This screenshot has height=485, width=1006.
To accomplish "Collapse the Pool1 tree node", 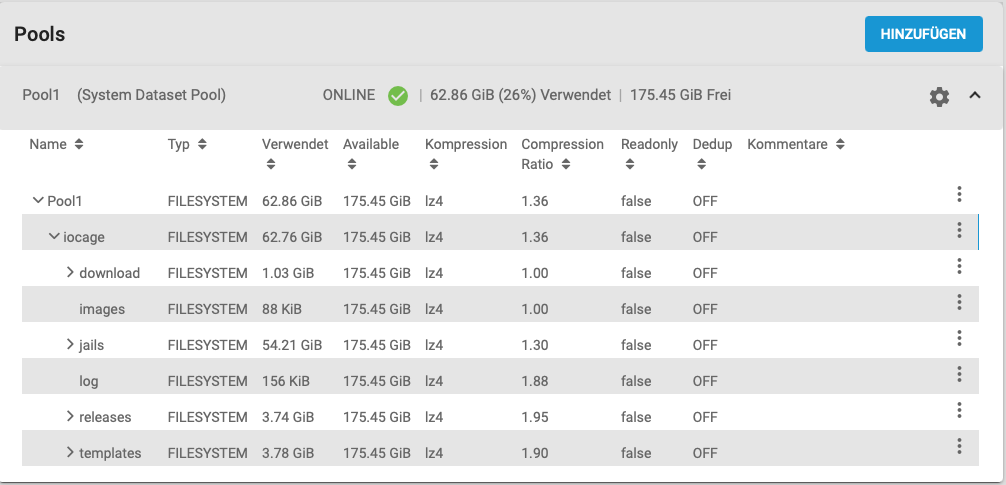I will click(x=38, y=201).
